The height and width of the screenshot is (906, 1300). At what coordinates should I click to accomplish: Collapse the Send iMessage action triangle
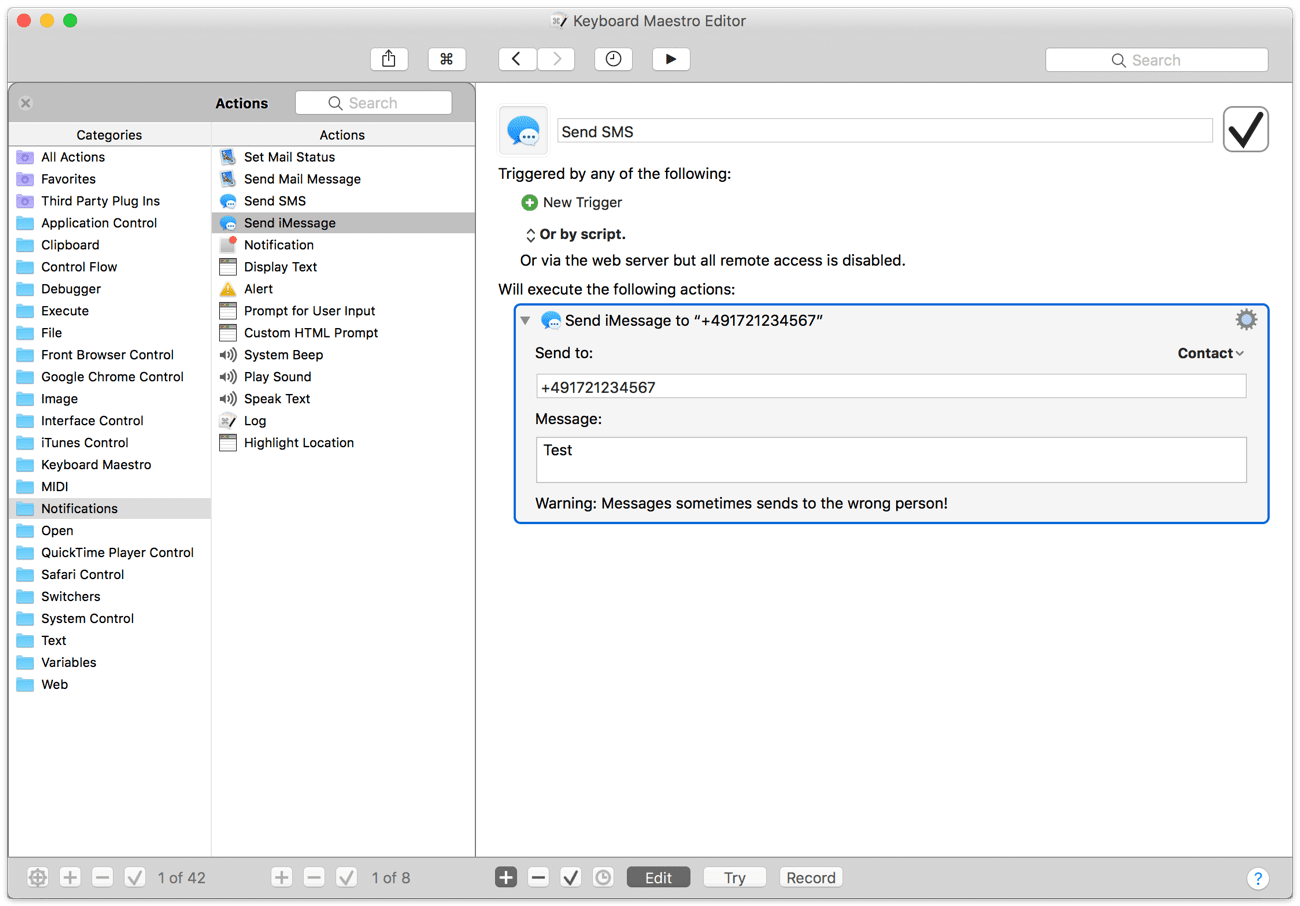(x=525, y=320)
